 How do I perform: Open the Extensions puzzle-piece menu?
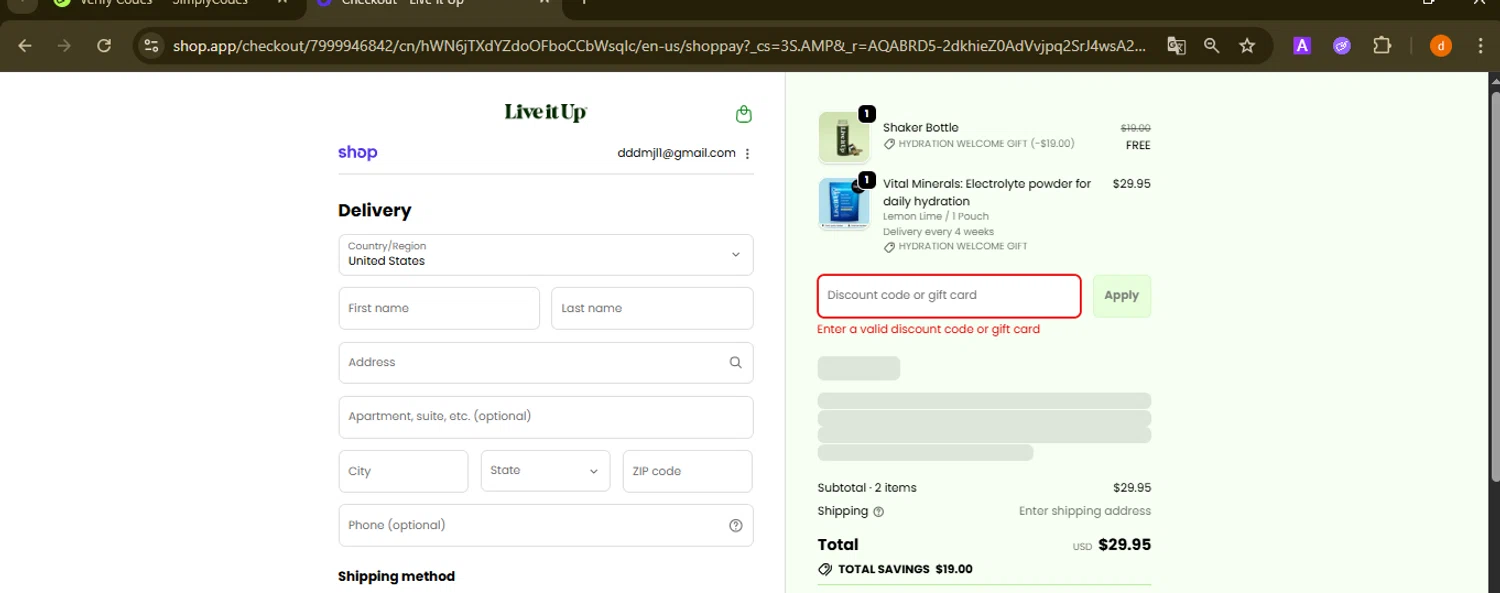coord(1382,45)
